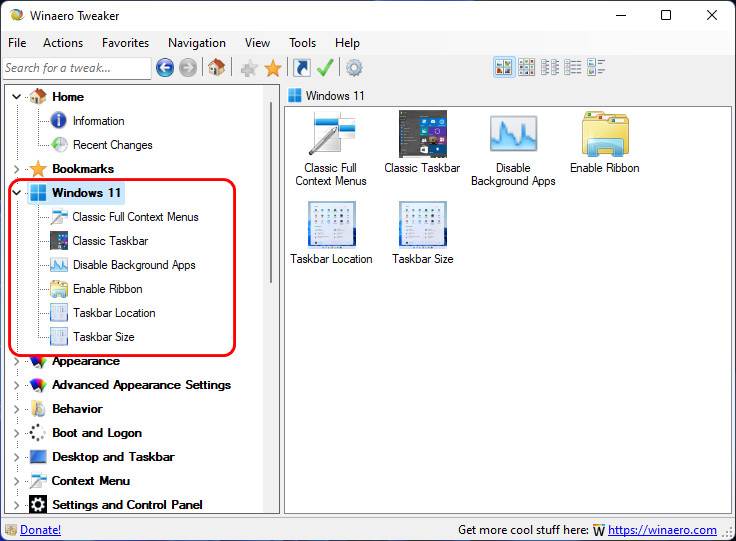Select the Context Menu category
Viewport: 736px width, 541px height.
click(91, 481)
